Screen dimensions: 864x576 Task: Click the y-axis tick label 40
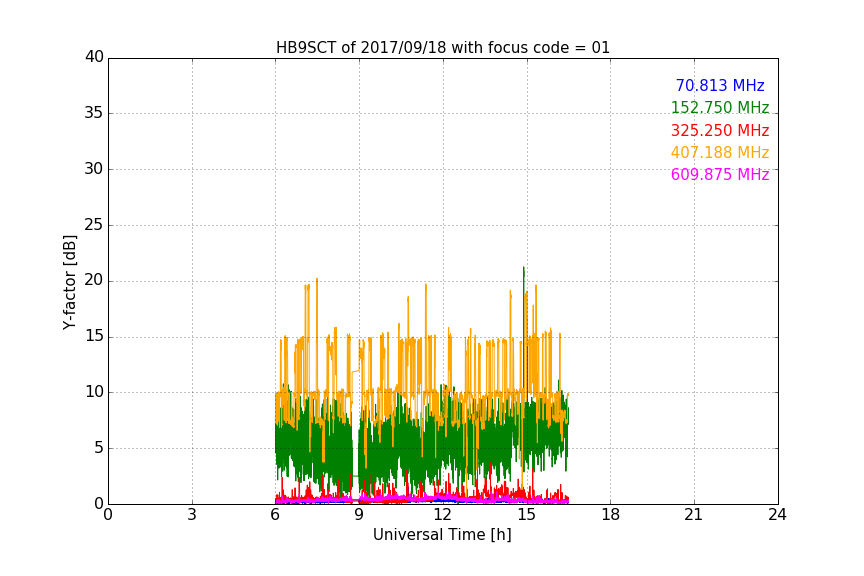click(94, 57)
